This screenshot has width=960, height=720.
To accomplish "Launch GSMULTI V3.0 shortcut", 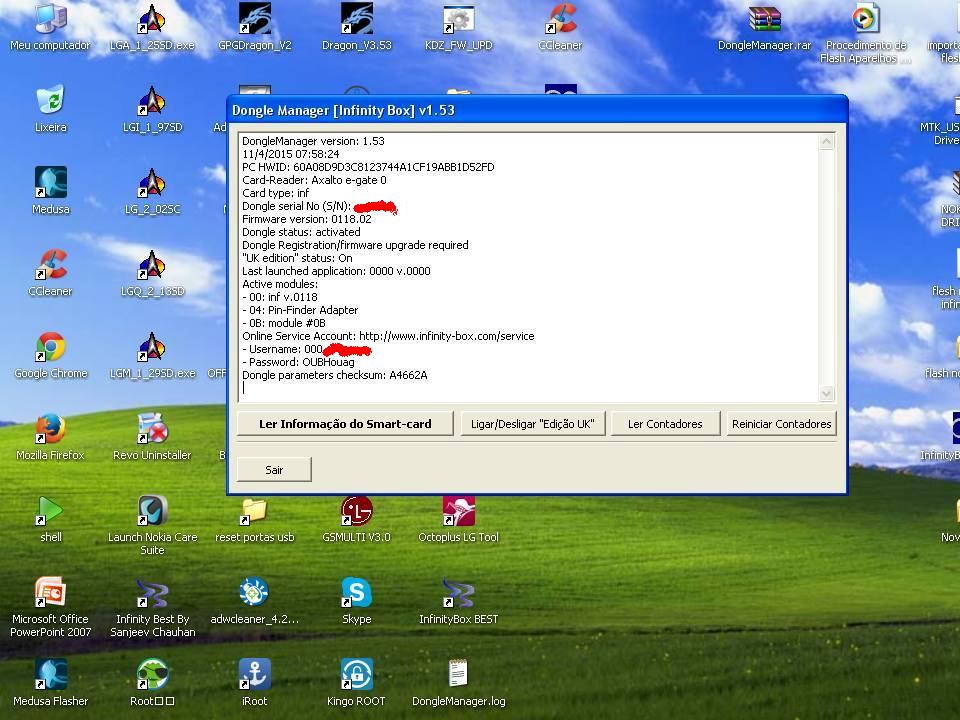I will pos(356,519).
